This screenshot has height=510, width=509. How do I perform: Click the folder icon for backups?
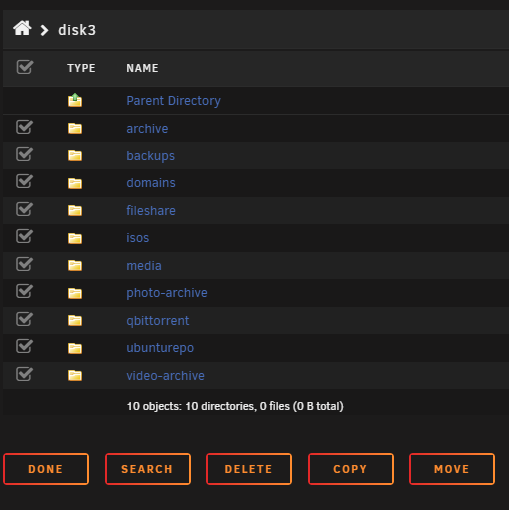[x=75, y=155]
